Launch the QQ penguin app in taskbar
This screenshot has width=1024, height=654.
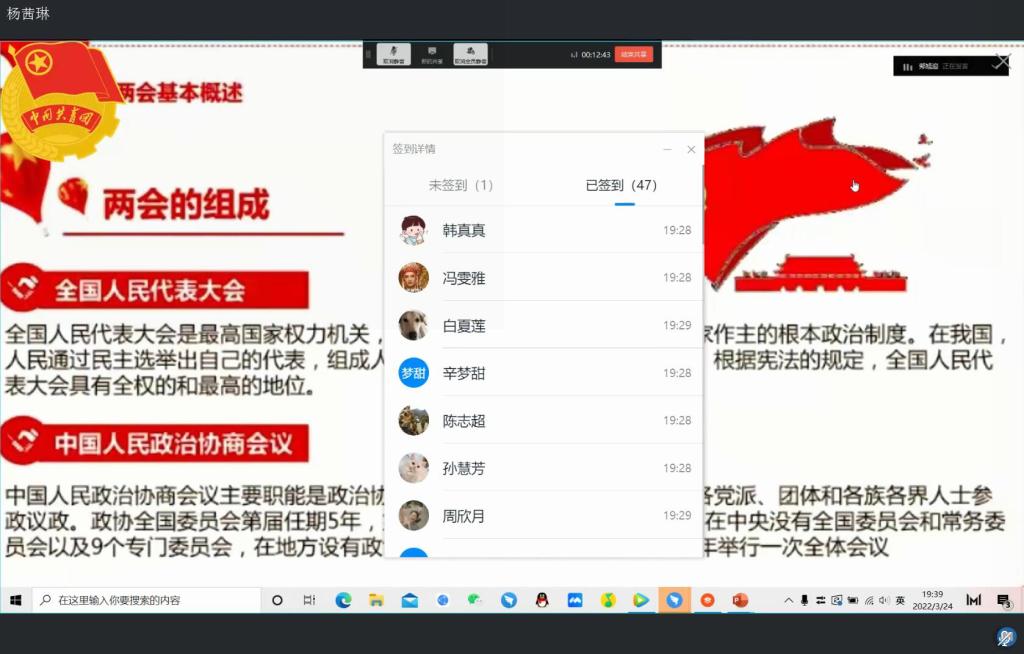[x=541, y=600]
